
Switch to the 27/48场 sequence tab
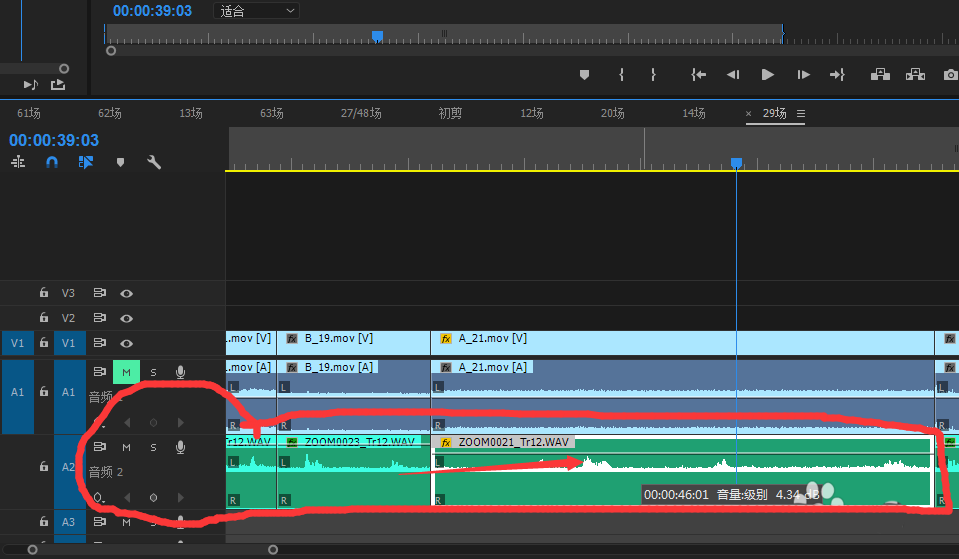coord(361,114)
